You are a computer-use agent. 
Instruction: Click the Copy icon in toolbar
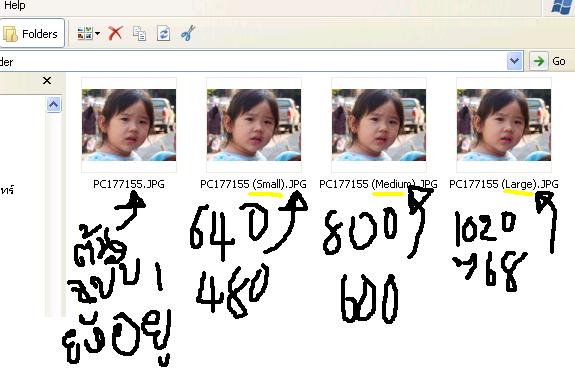point(139,33)
